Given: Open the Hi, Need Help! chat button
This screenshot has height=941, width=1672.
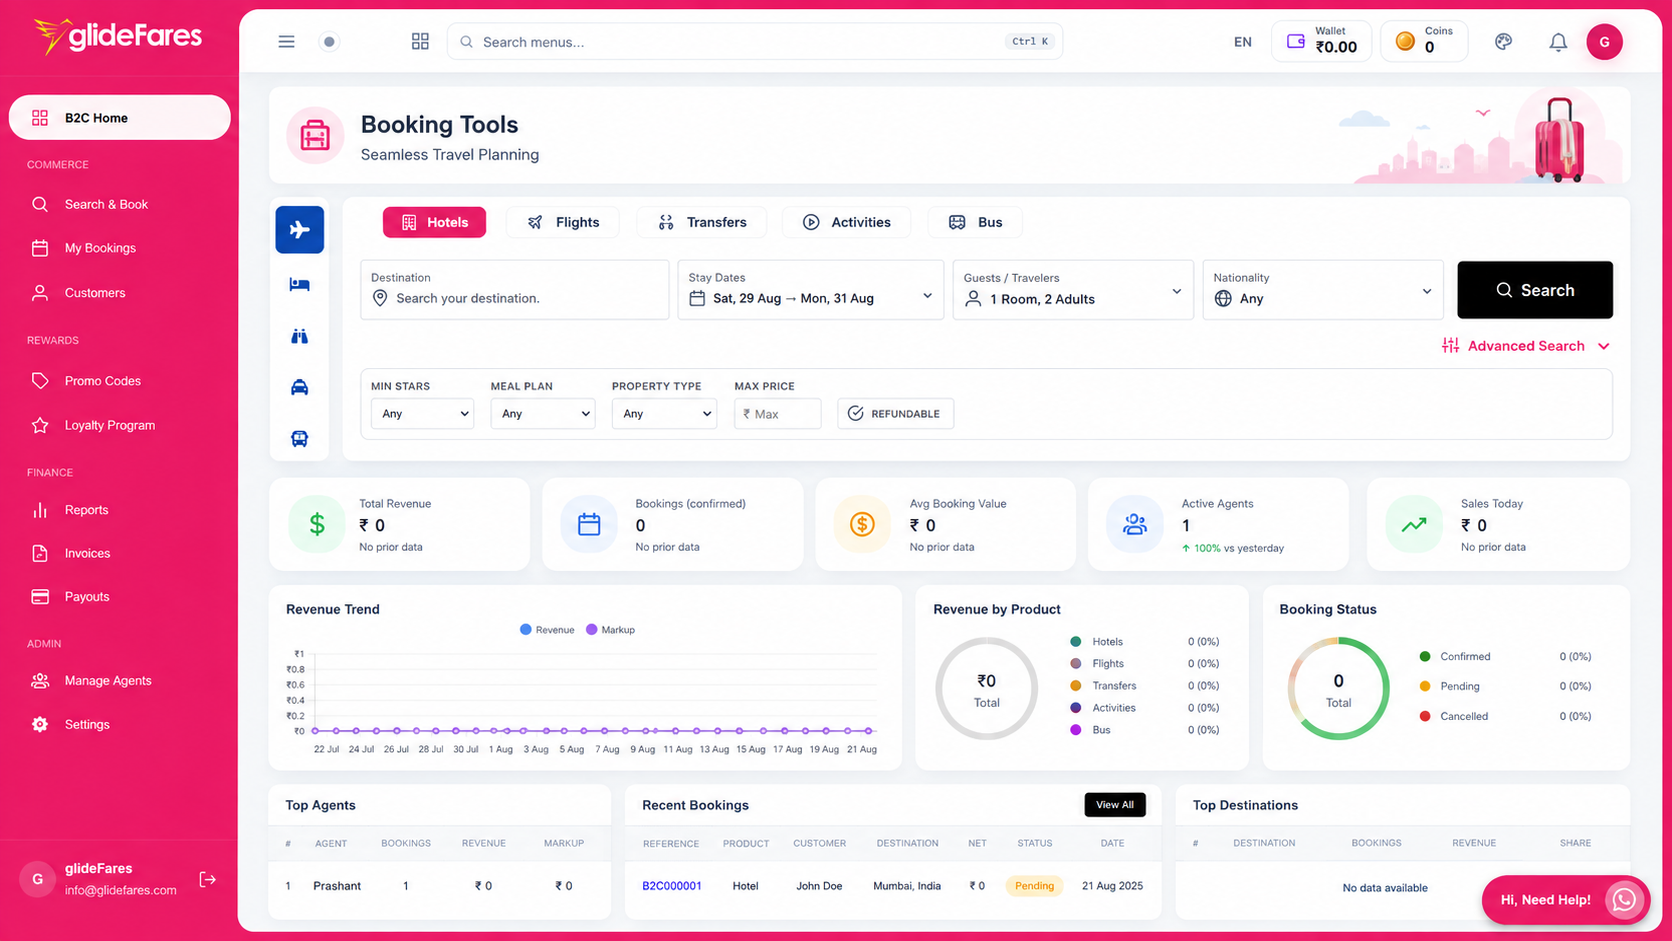Looking at the screenshot, I should pos(1566,900).
